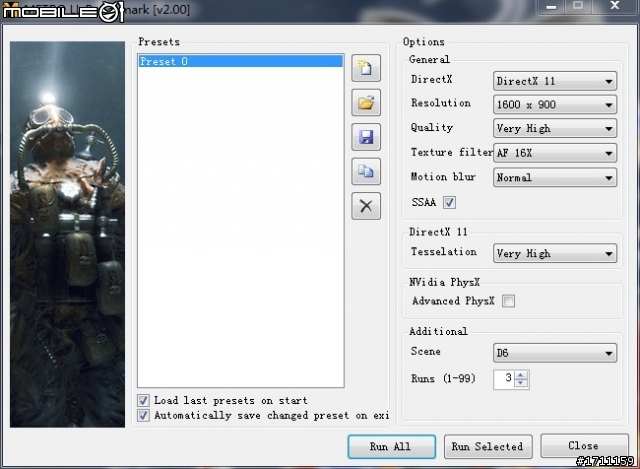Image resolution: width=640 pixels, height=469 pixels.
Task: Enable the Advanced PhysX checkbox
Action: point(508,301)
